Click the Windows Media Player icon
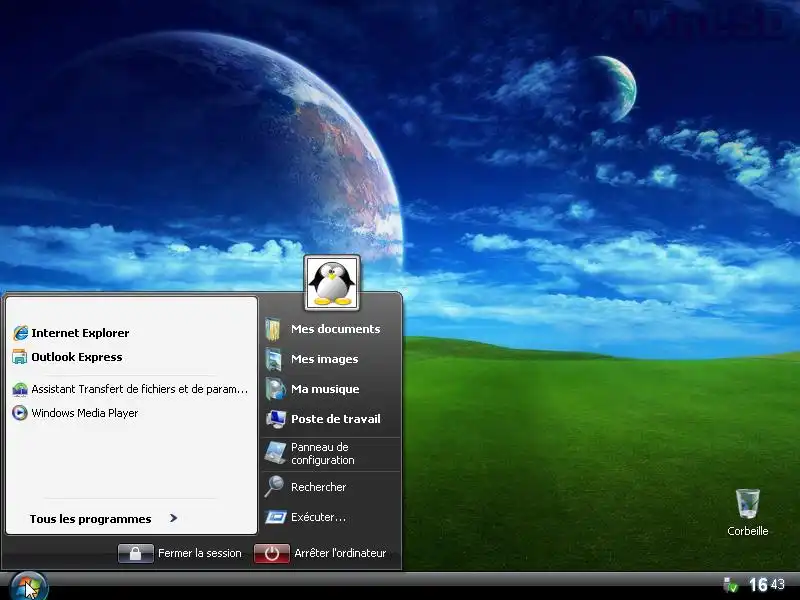This screenshot has height=600, width=800. 19,413
